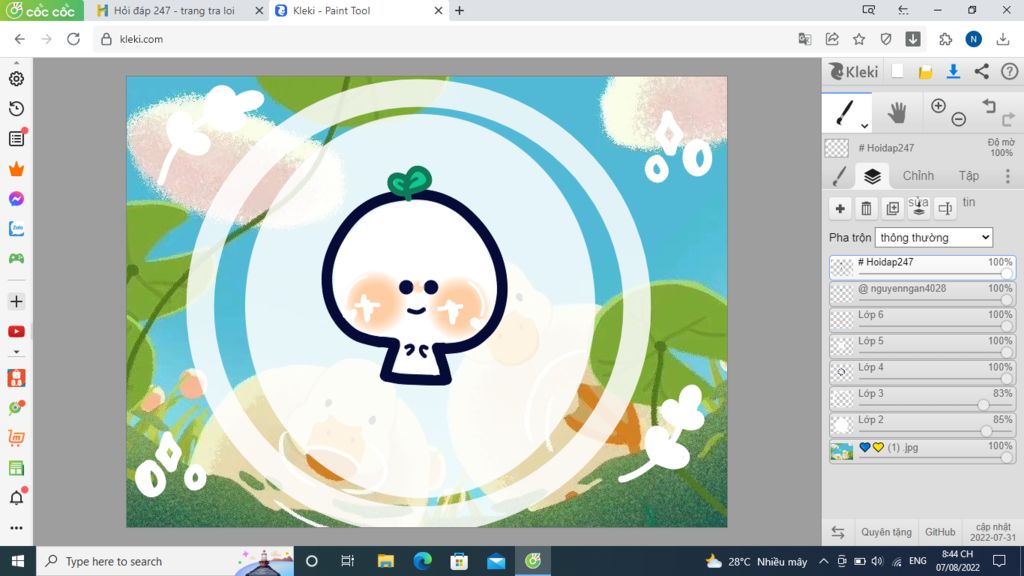Click the kleki.com address bar
This screenshot has width=1024, height=576.
pyautogui.click(x=444, y=39)
